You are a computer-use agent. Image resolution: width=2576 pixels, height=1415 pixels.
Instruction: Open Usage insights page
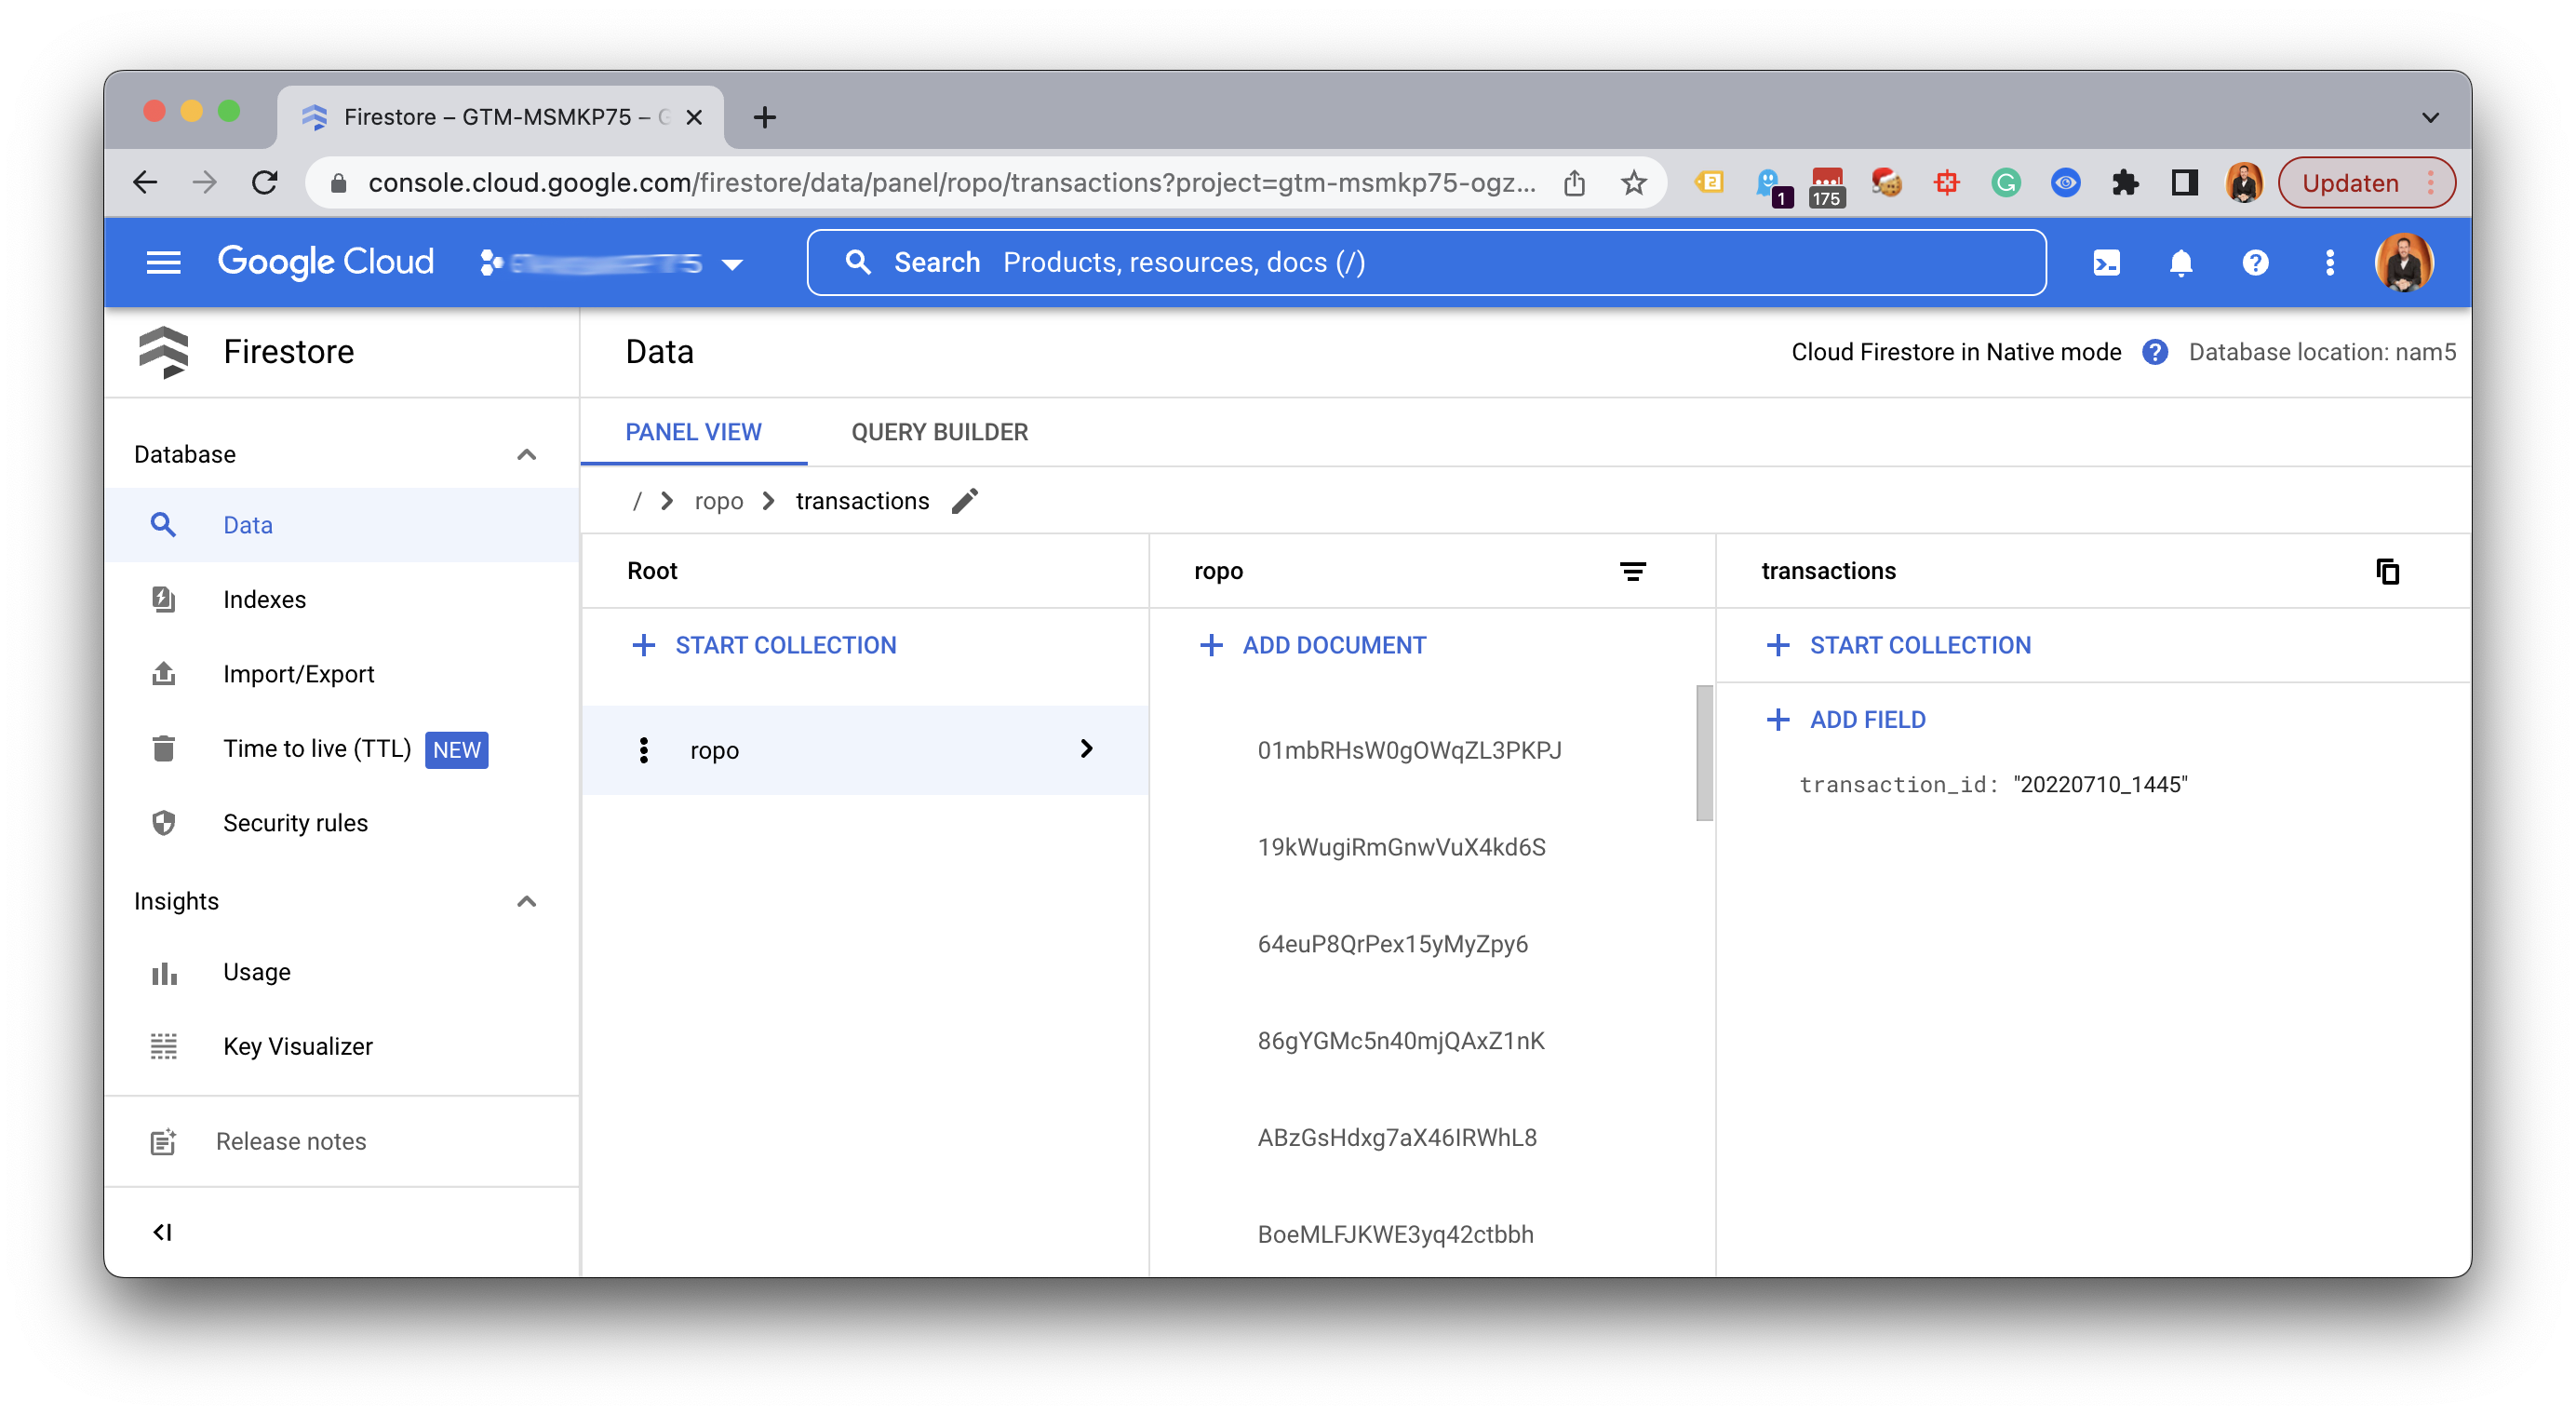click(342, 972)
